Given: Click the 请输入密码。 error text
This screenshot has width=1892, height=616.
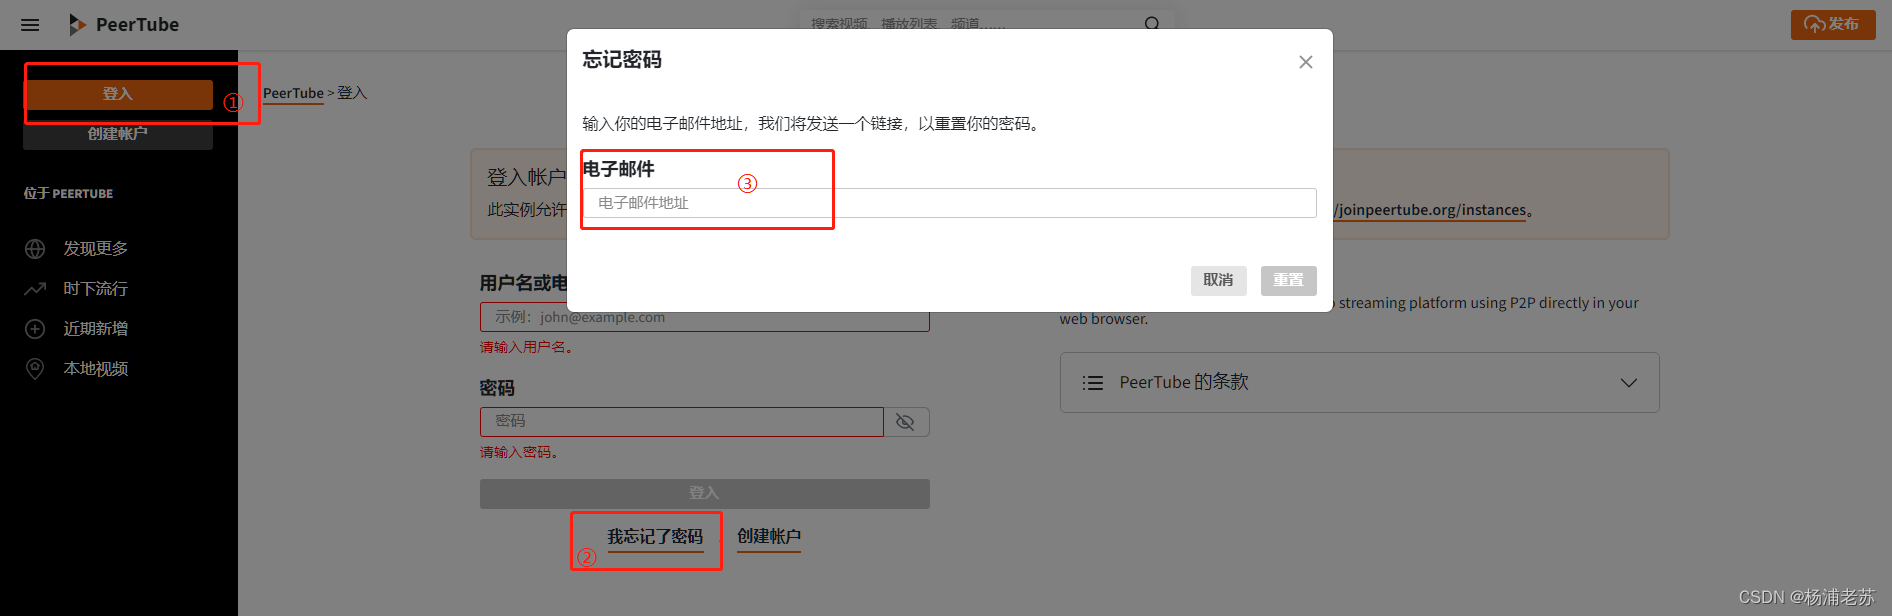Looking at the screenshot, I should click(x=520, y=453).
